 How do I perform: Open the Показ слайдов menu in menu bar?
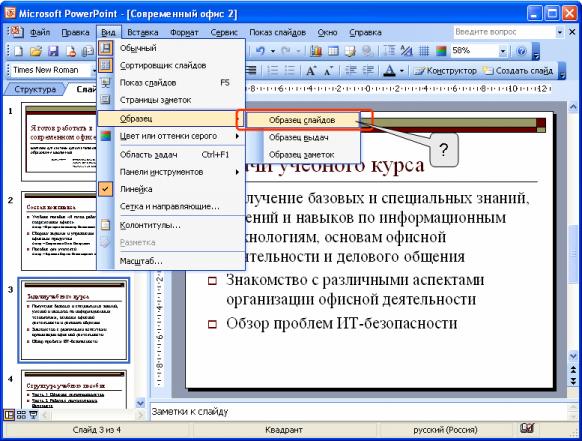277,32
